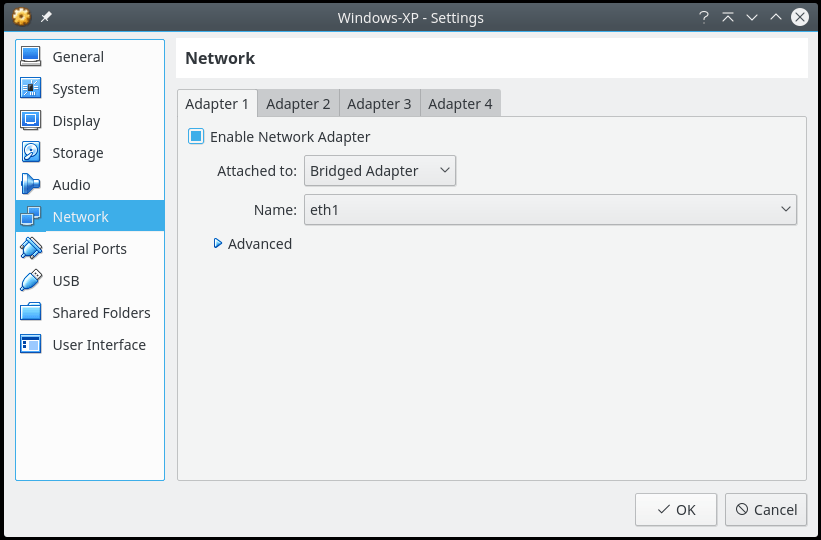Disable the Enable Network Adapter checkbox

click(x=196, y=137)
